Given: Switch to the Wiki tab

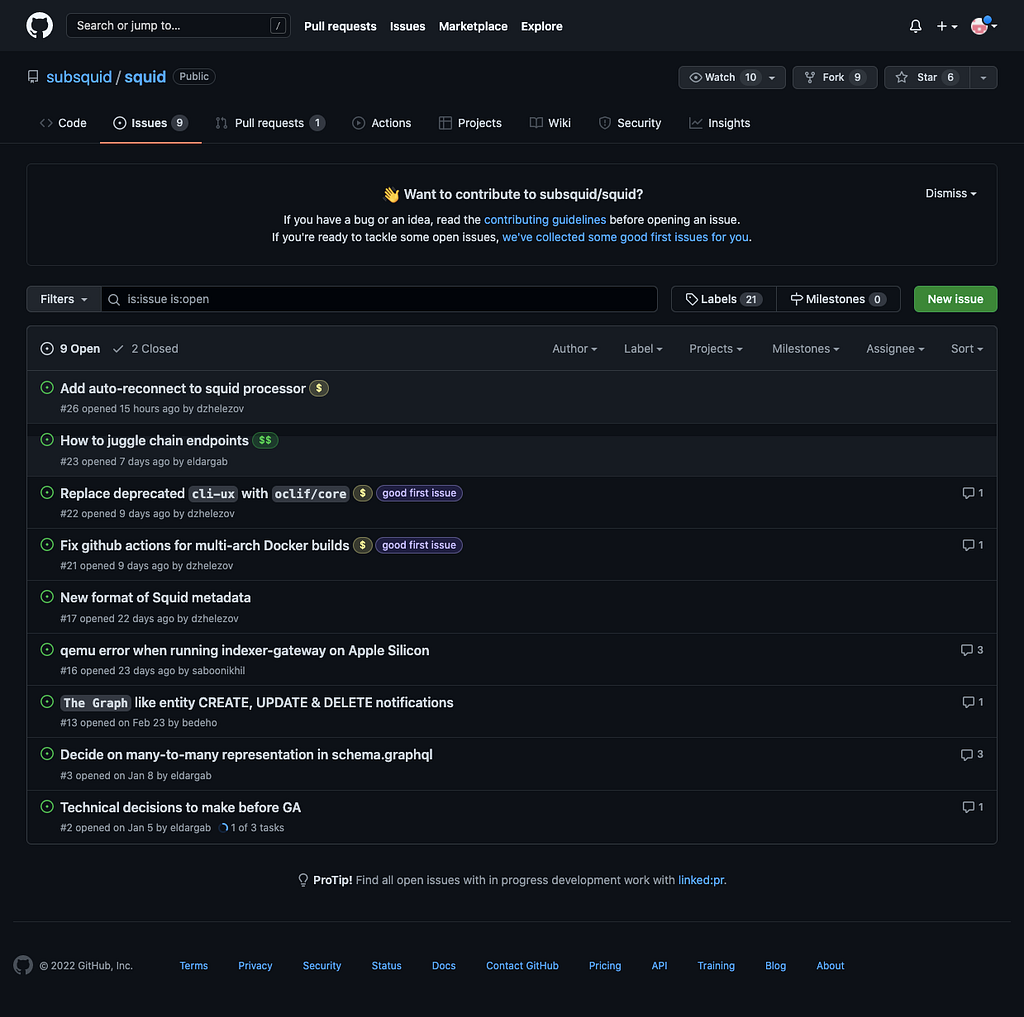Looking at the screenshot, I should pyautogui.click(x=551, y=123).
